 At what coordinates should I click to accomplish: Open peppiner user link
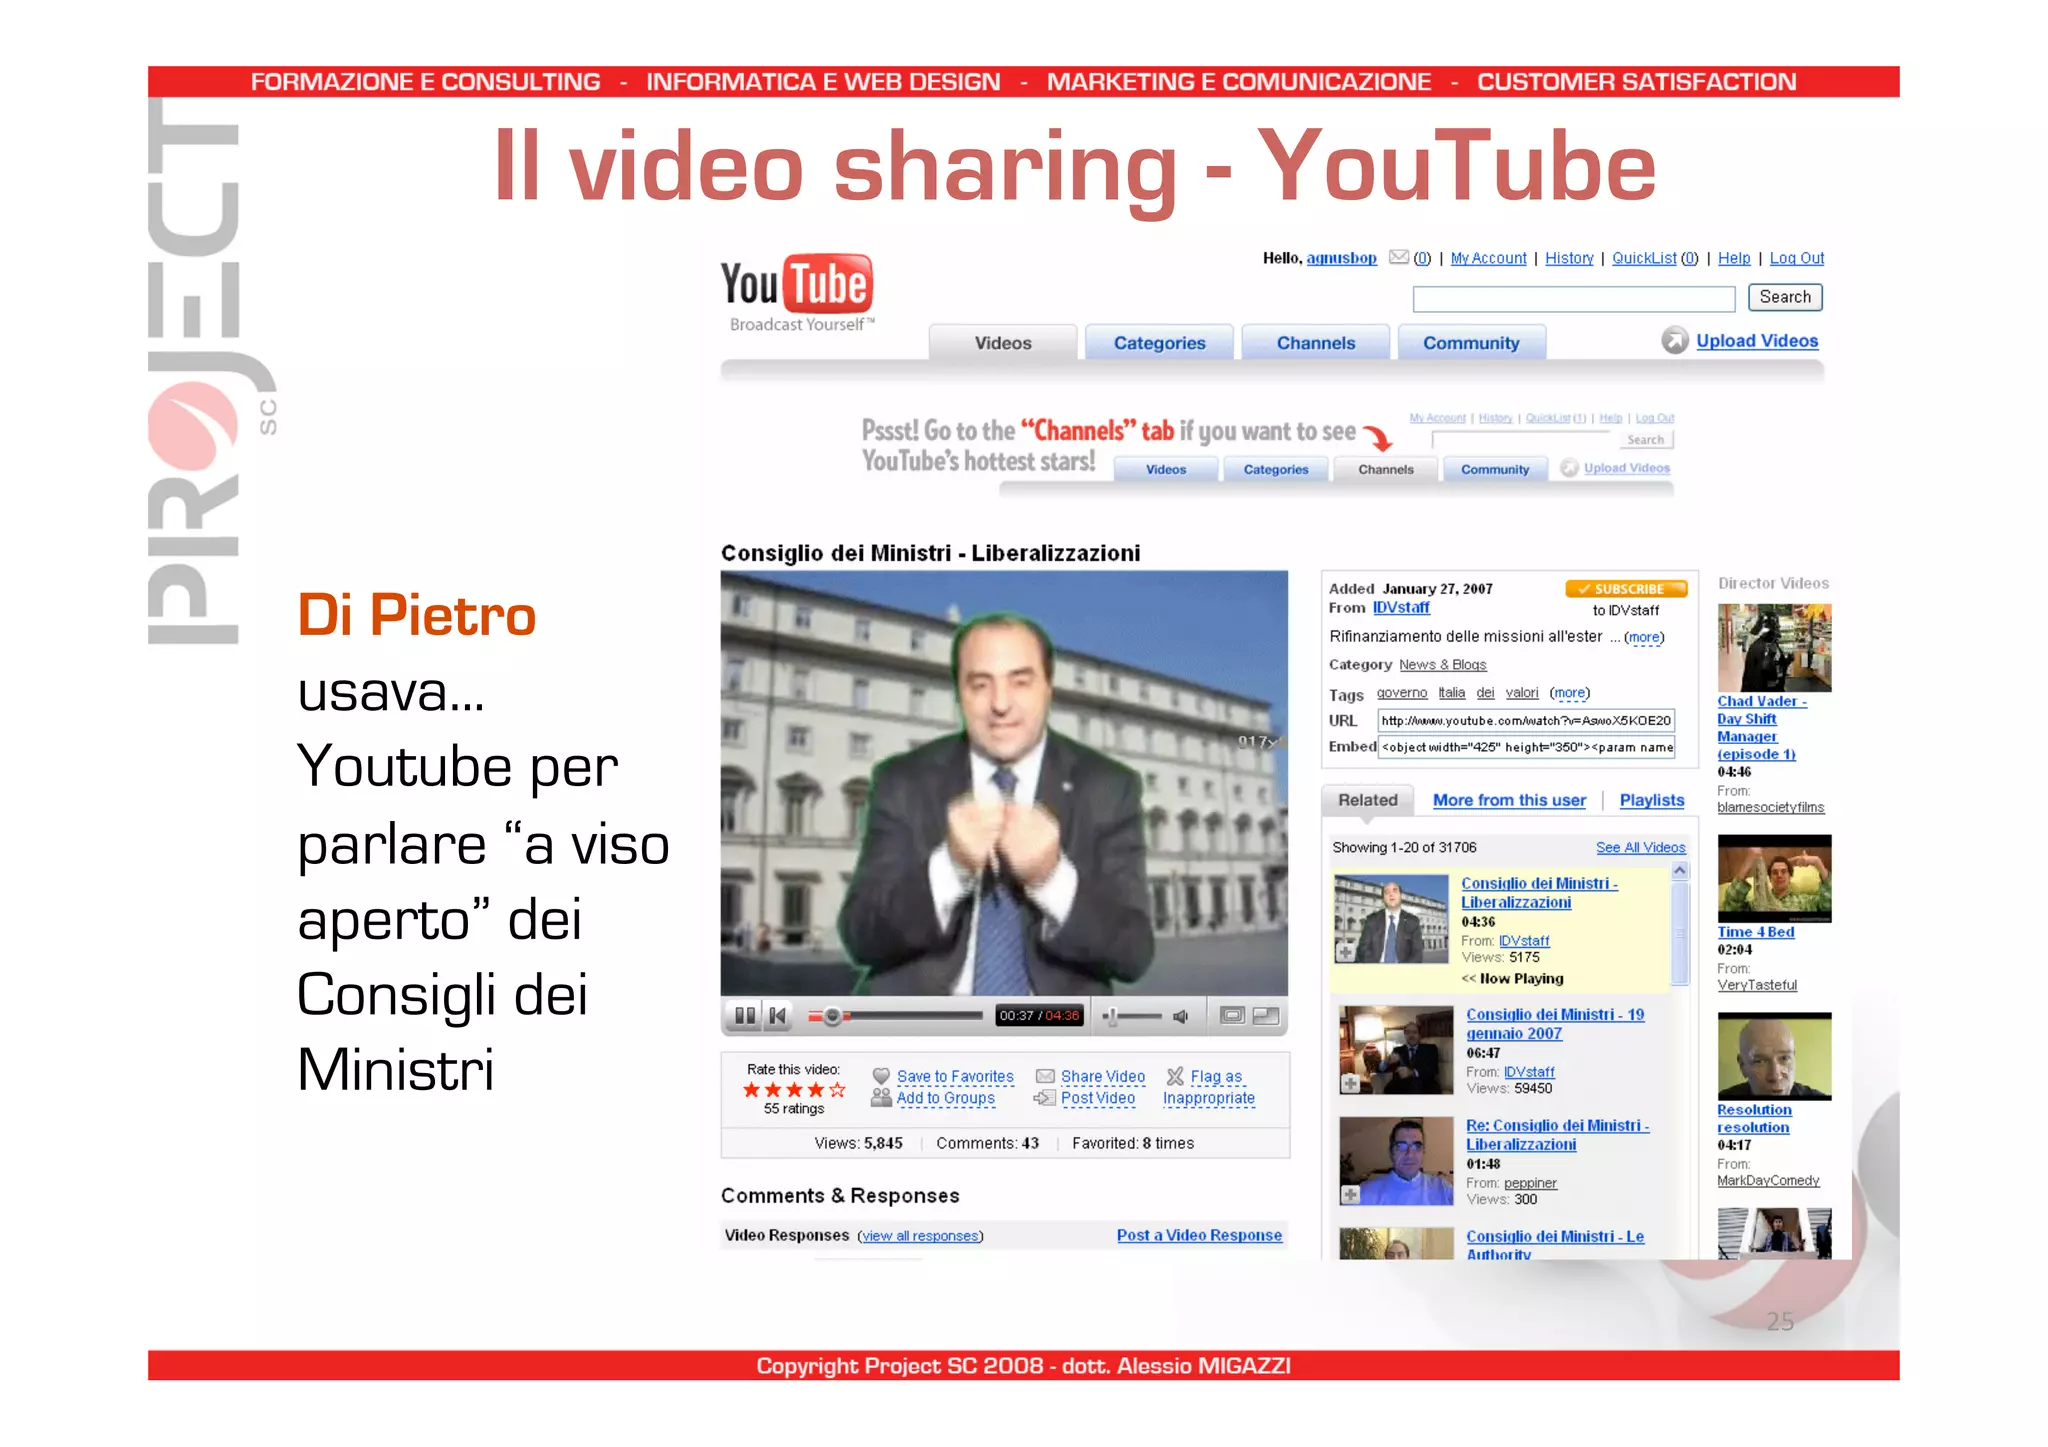(x=1530, y=1183)
